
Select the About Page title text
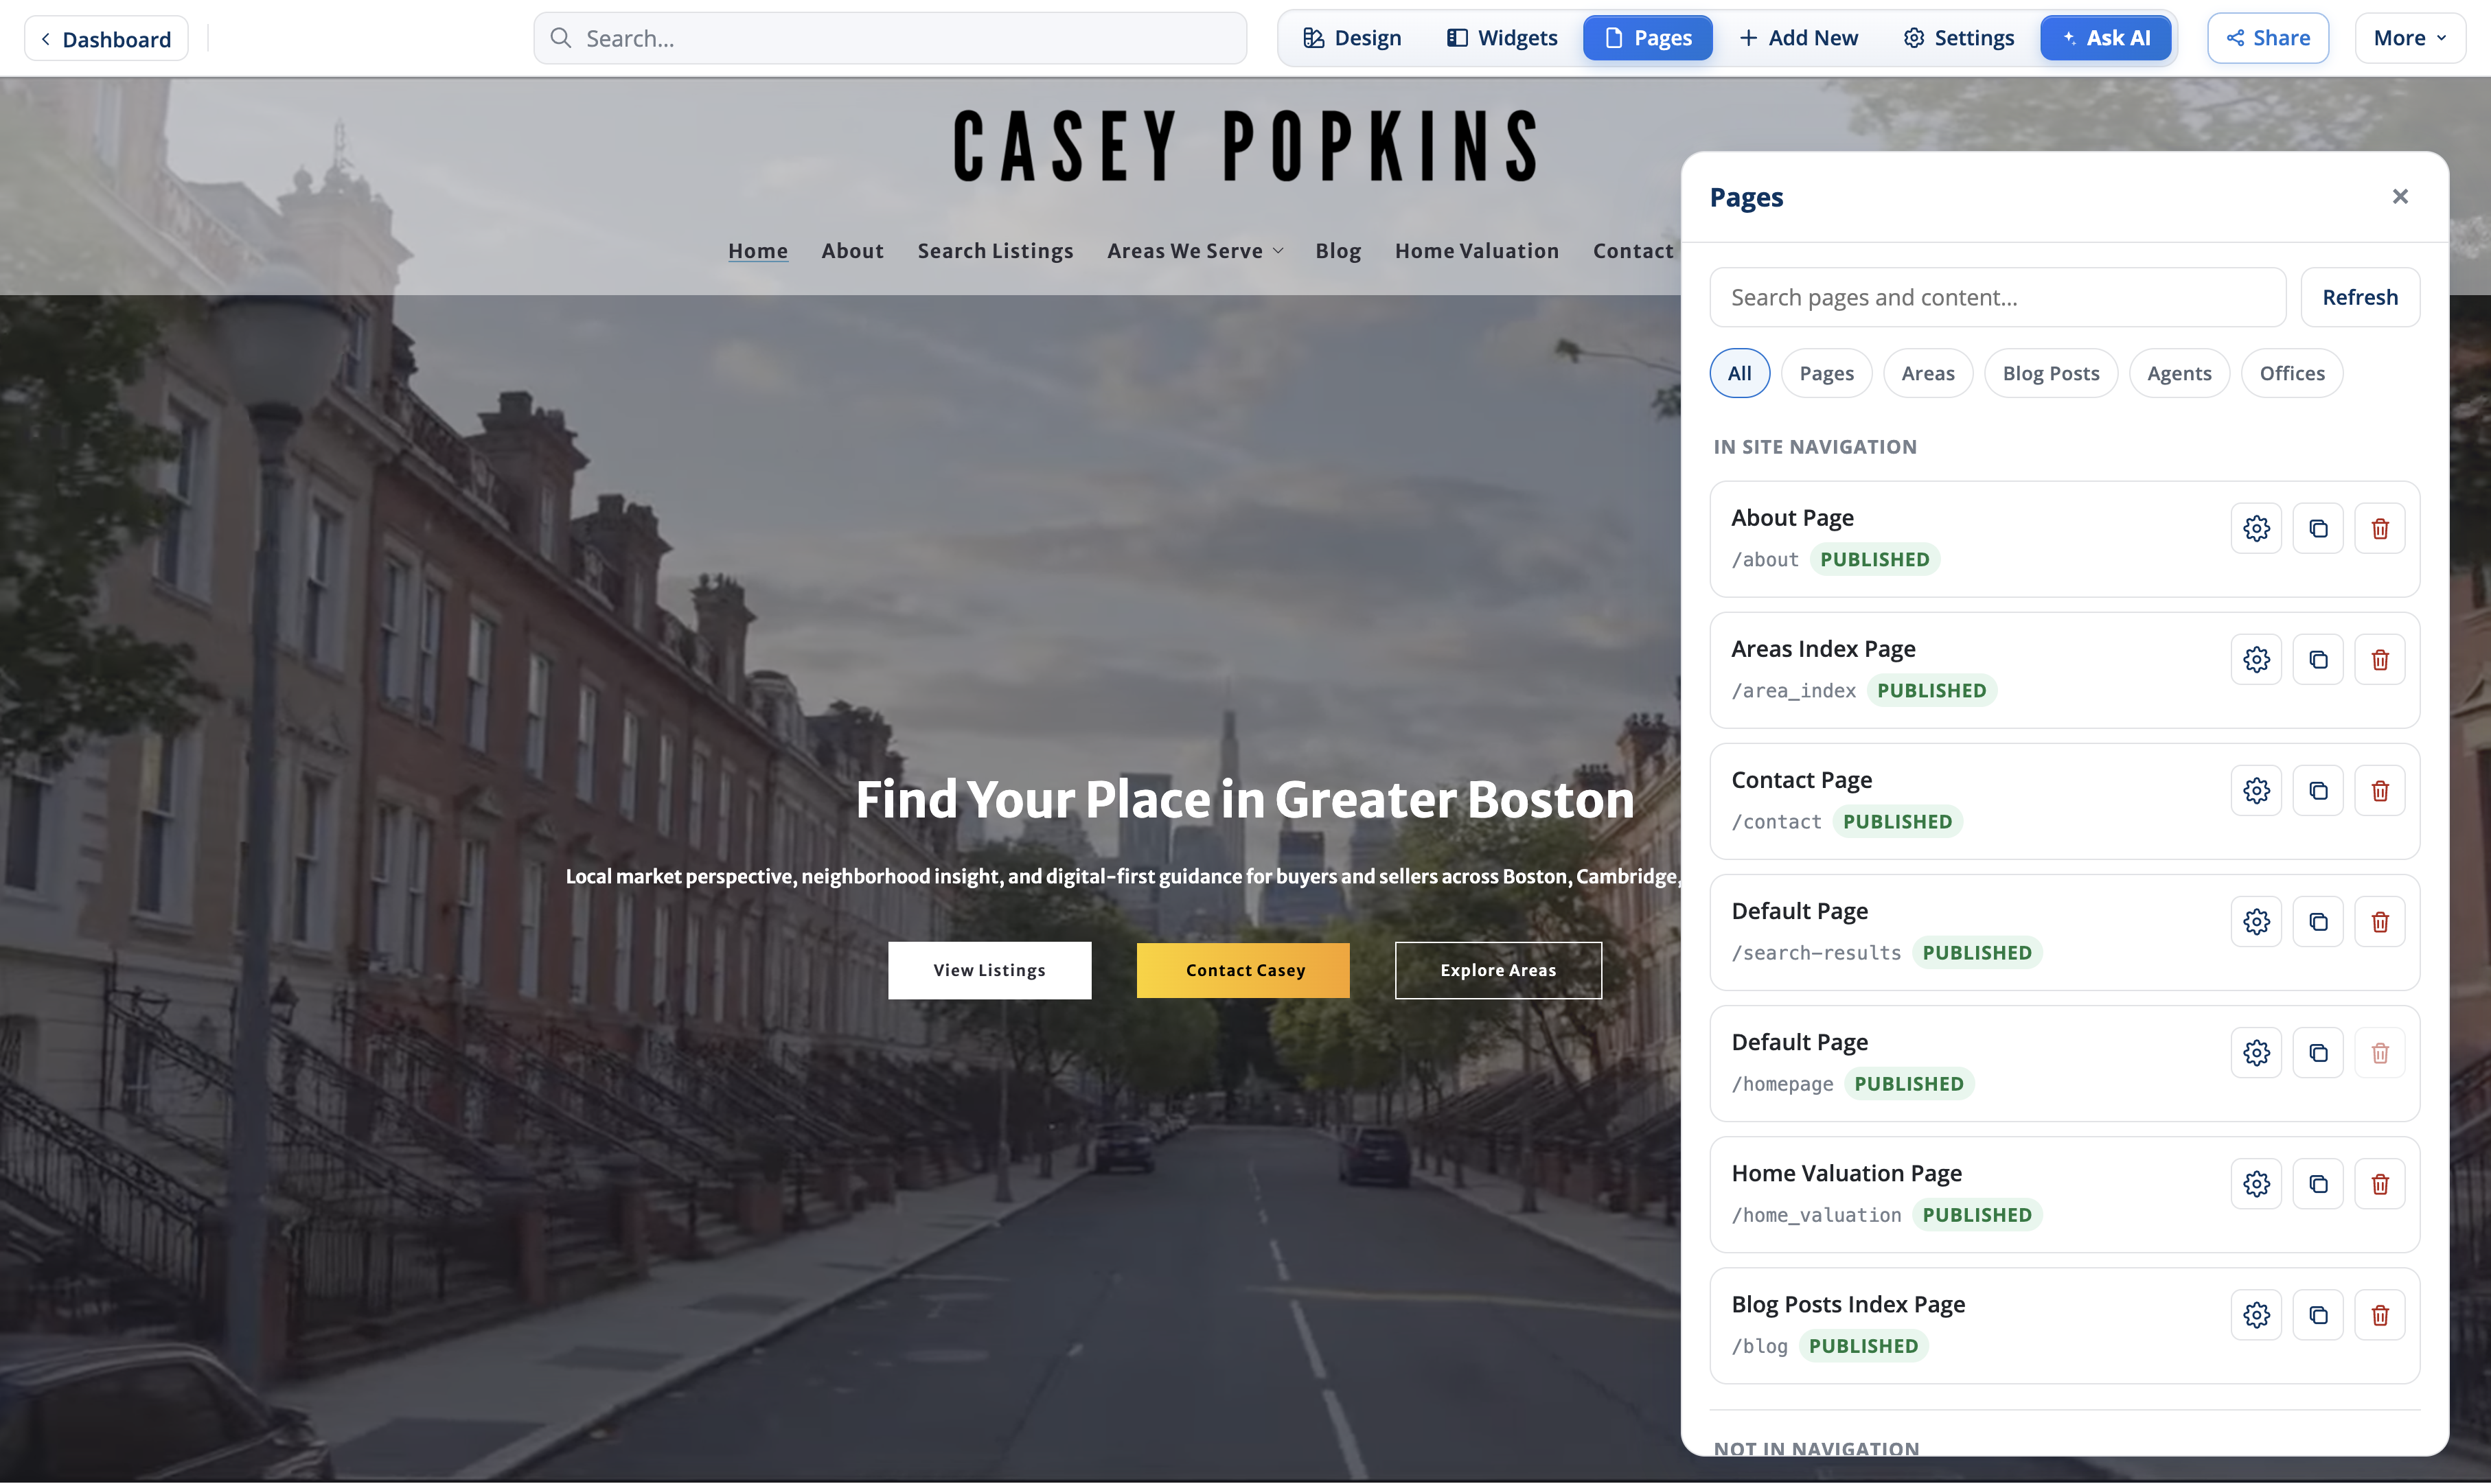(x=1792, y=517)
